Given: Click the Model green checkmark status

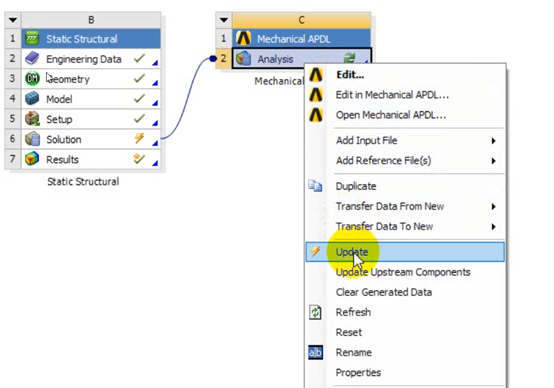Looking at the screenshot, I should pyautogui.click(x=140, y=98).
